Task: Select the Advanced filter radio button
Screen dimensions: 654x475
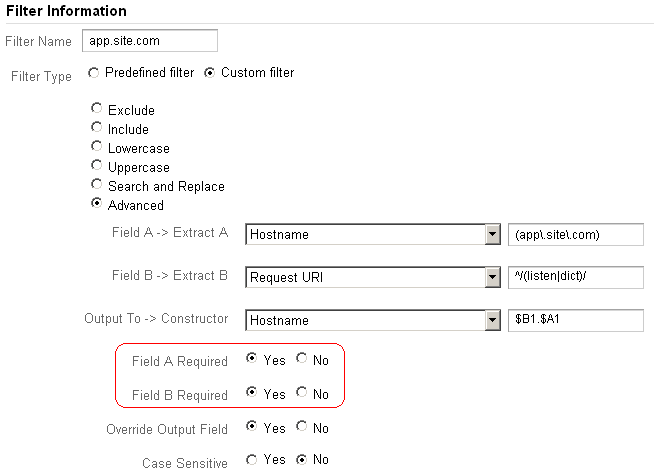Action: (x=97, y=204)
